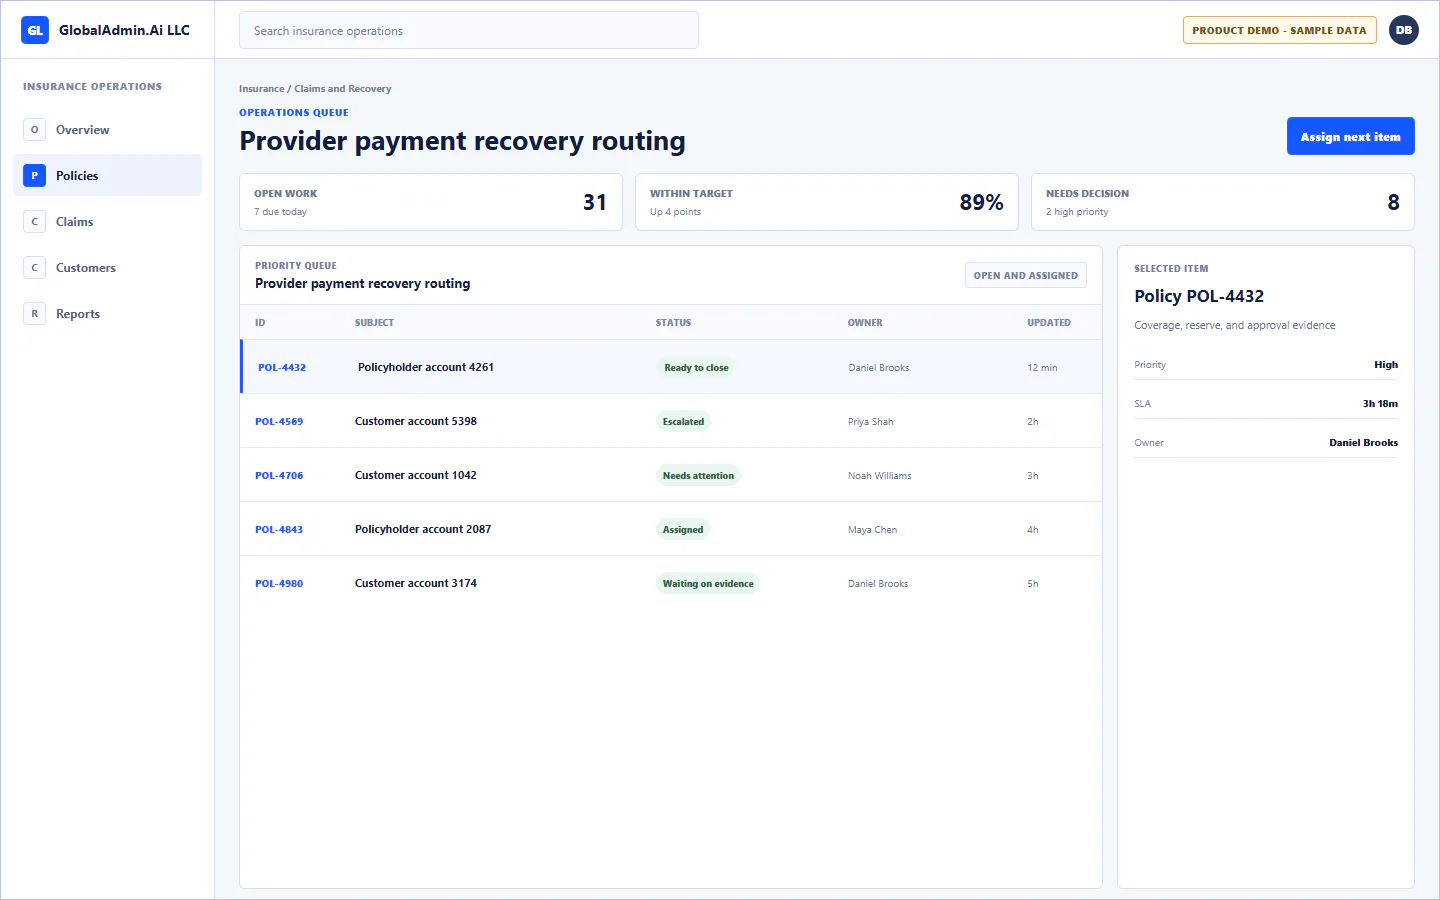Select the Open Work summary card
1440x900 pixels.
pyautogui.click(x=431, y=202)
